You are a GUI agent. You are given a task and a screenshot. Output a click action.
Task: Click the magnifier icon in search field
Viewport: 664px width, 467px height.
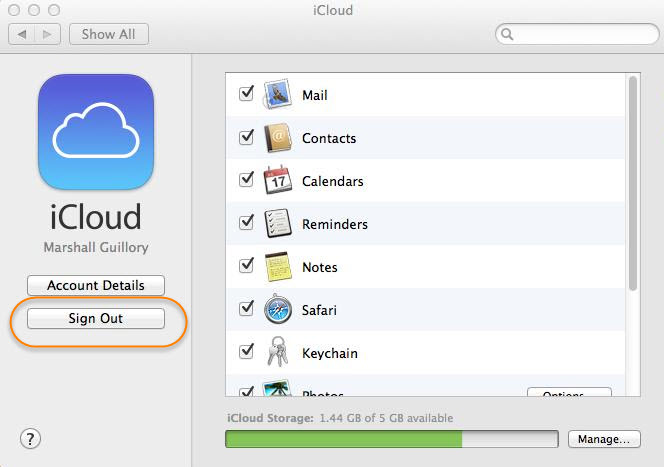point(507,34)
